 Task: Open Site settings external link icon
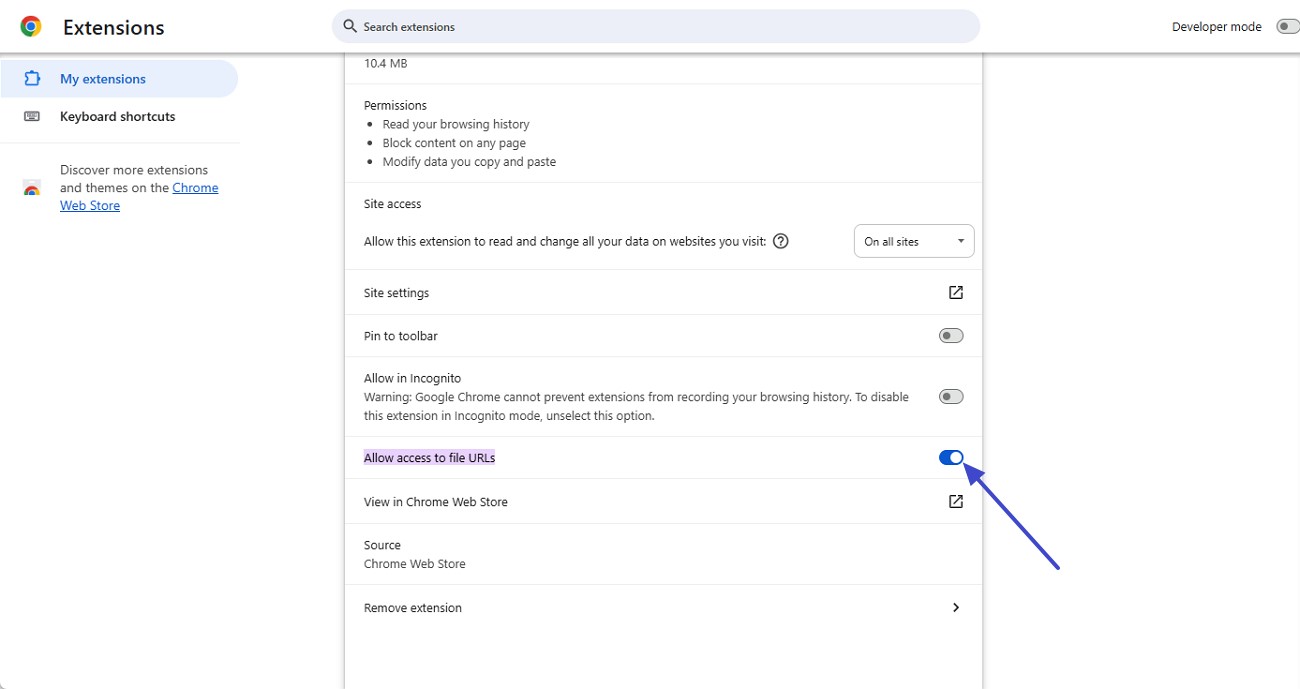tap(956, 292)
